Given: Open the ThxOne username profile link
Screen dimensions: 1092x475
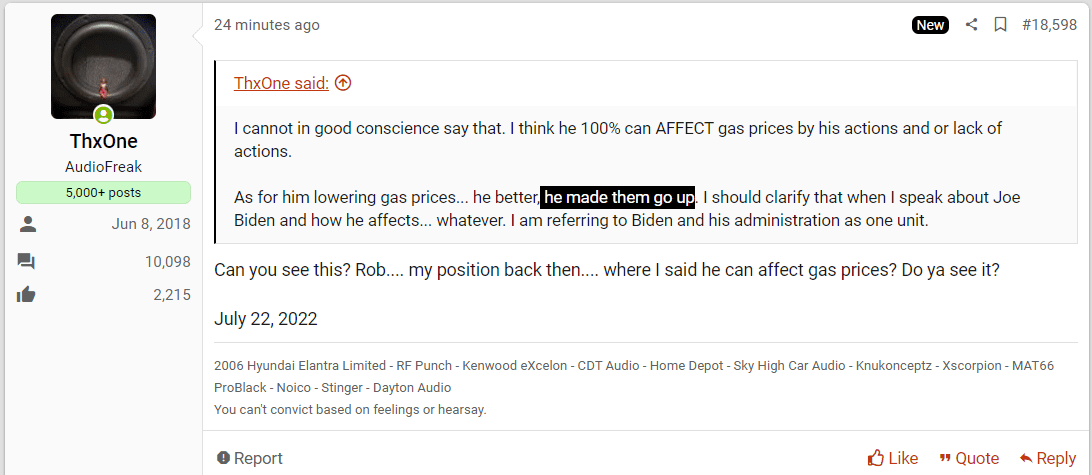Looking at the screenshot, I should point(103,141).
